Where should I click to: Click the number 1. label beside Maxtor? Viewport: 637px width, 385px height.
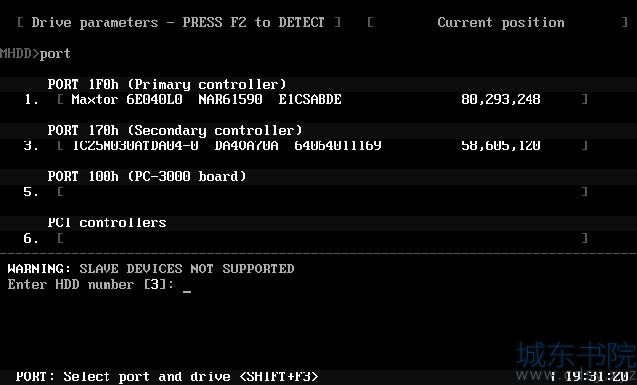pyautogui.click(x=31, y=99)
